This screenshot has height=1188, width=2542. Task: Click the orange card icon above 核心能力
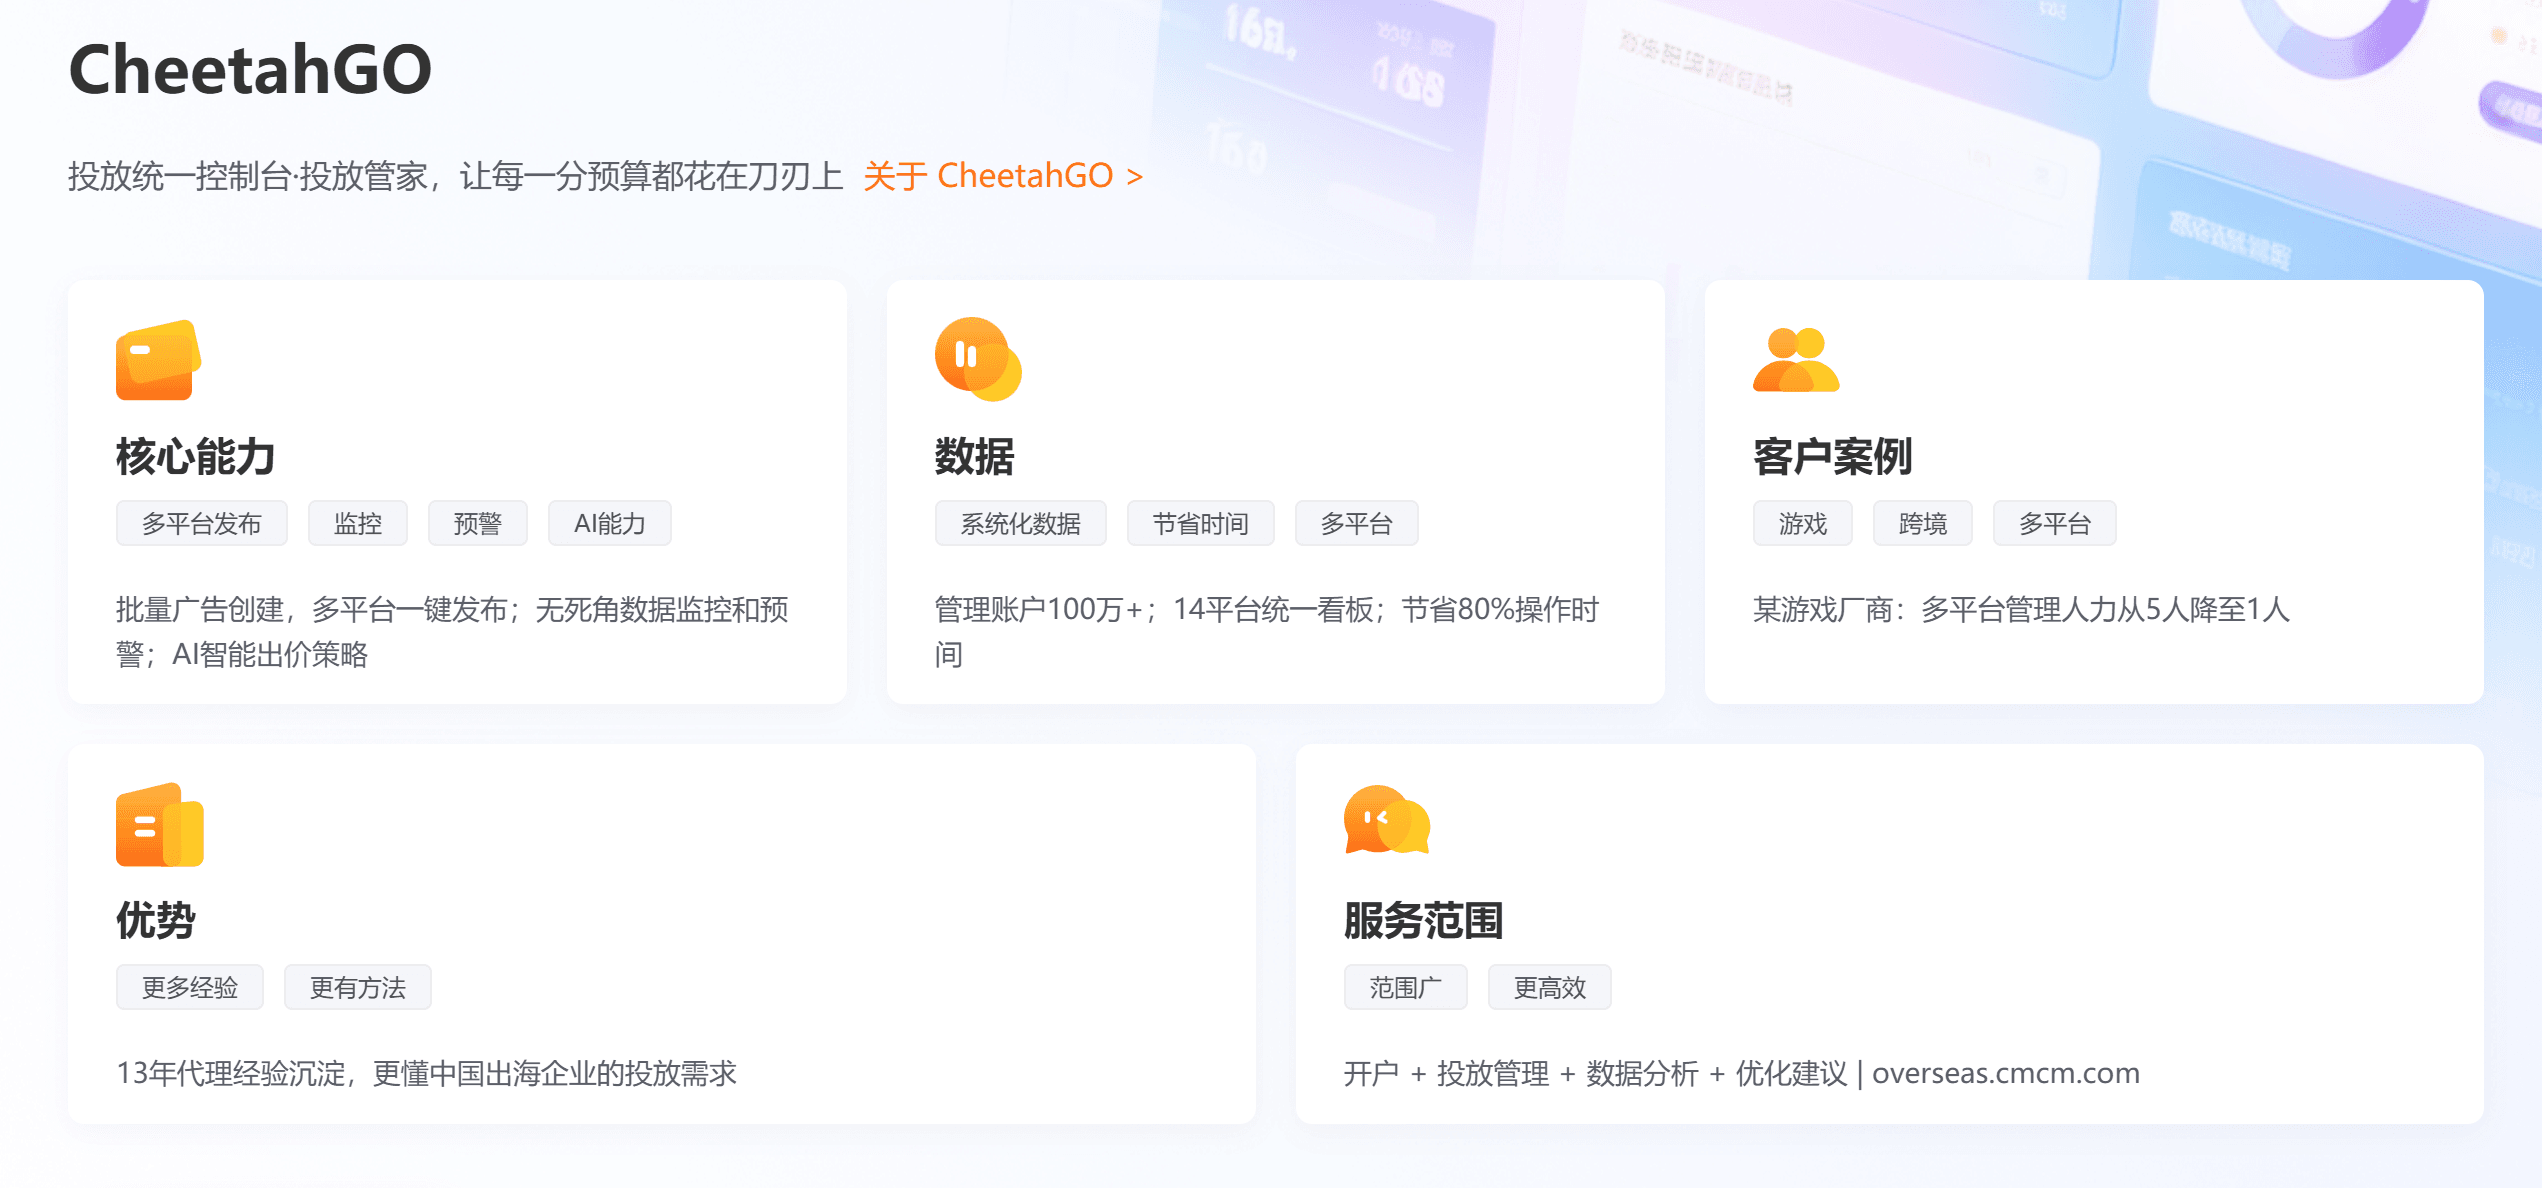(159, 360)
